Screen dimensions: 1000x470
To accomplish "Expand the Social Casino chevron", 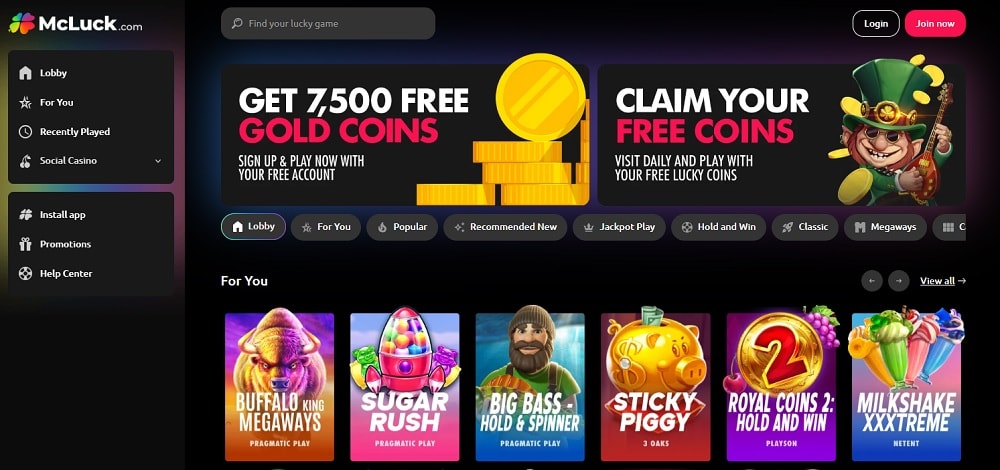I will [x=158, y=161].
